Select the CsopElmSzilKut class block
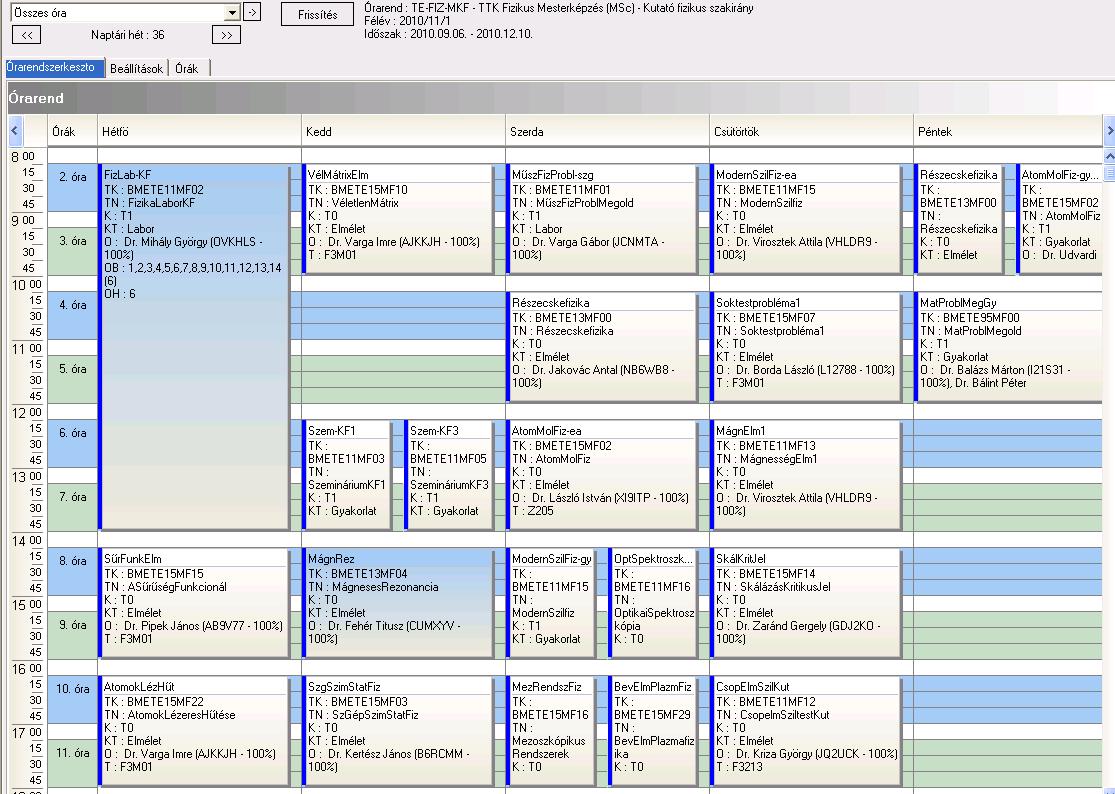 pos(806,731)
